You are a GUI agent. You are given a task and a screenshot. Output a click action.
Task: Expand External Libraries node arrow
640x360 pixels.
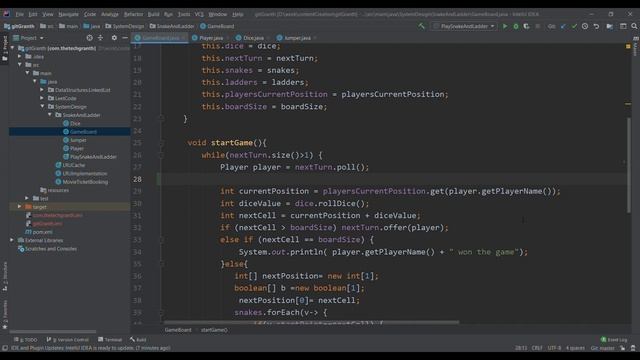[12, 240]
